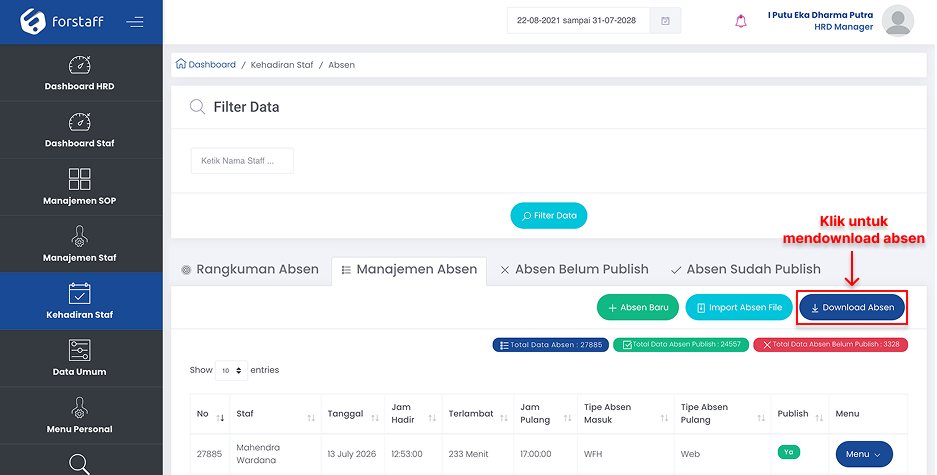Image resolution: width=937 pixels, height=475 pixels.
Task: Open notifications bell icon
Action: [x=740, y=21]
